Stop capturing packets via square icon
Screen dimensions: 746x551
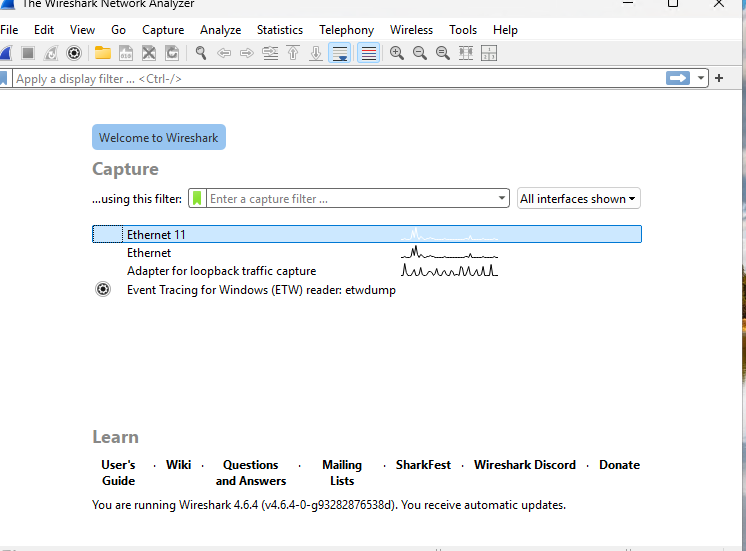point(28,53)
